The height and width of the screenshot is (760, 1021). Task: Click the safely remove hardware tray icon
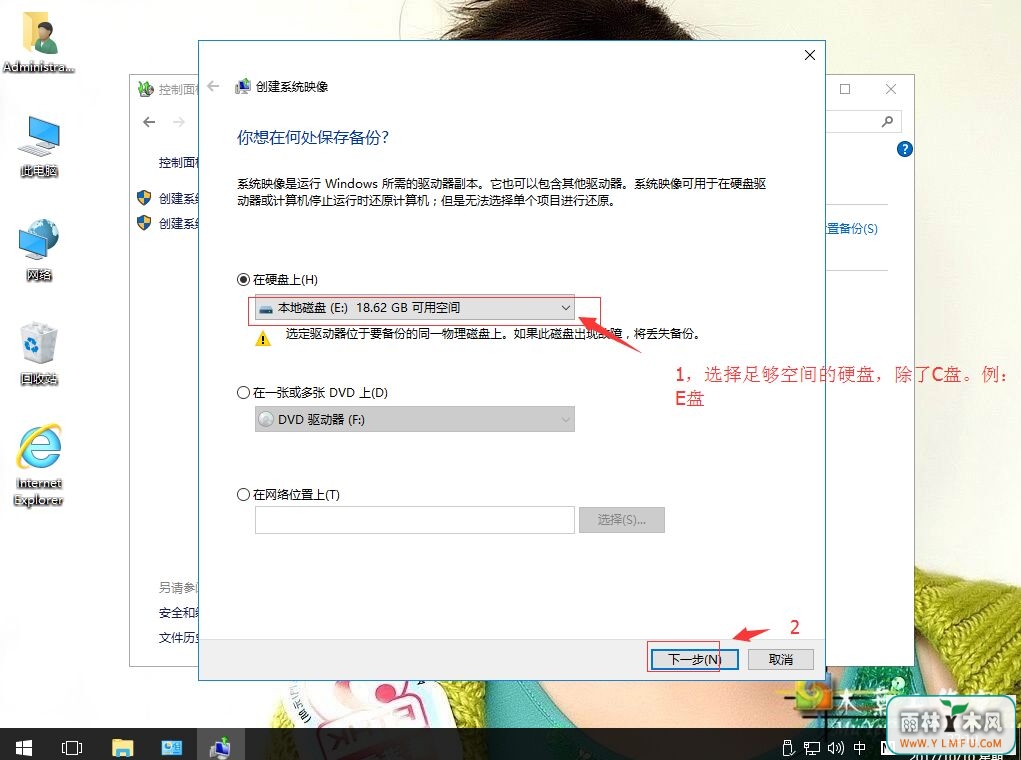point(788,748)
